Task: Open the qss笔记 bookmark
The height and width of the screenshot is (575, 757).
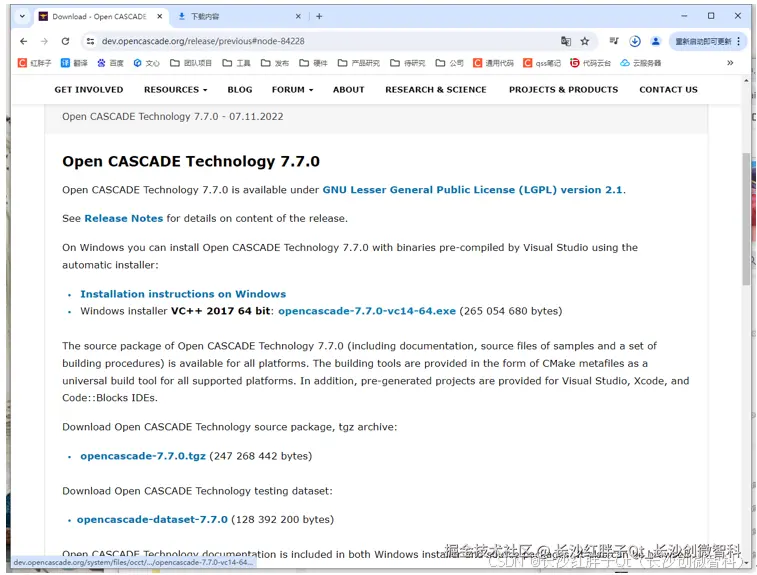Action: pos(542,63)
